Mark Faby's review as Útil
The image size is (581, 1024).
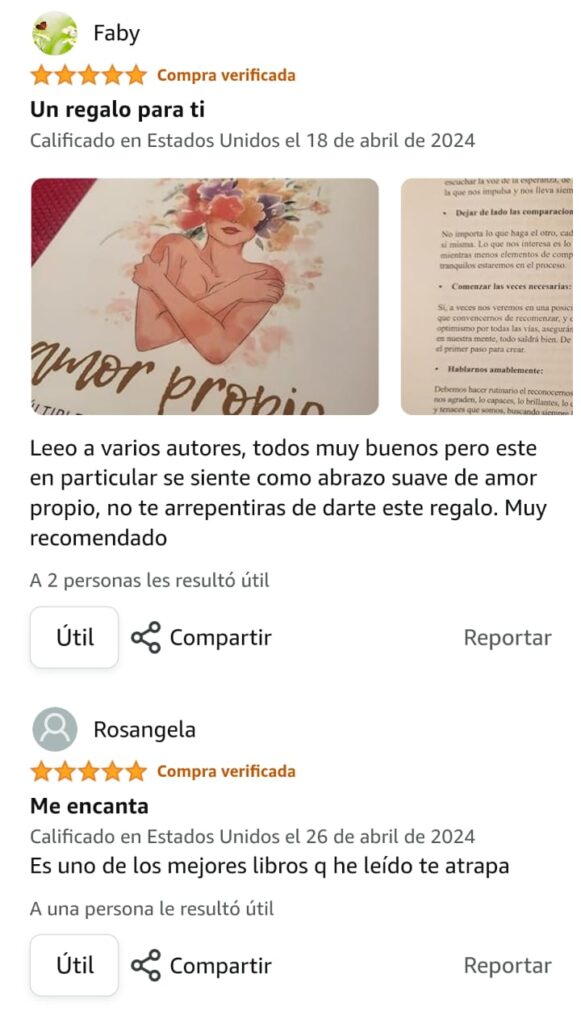pos(74,637)
